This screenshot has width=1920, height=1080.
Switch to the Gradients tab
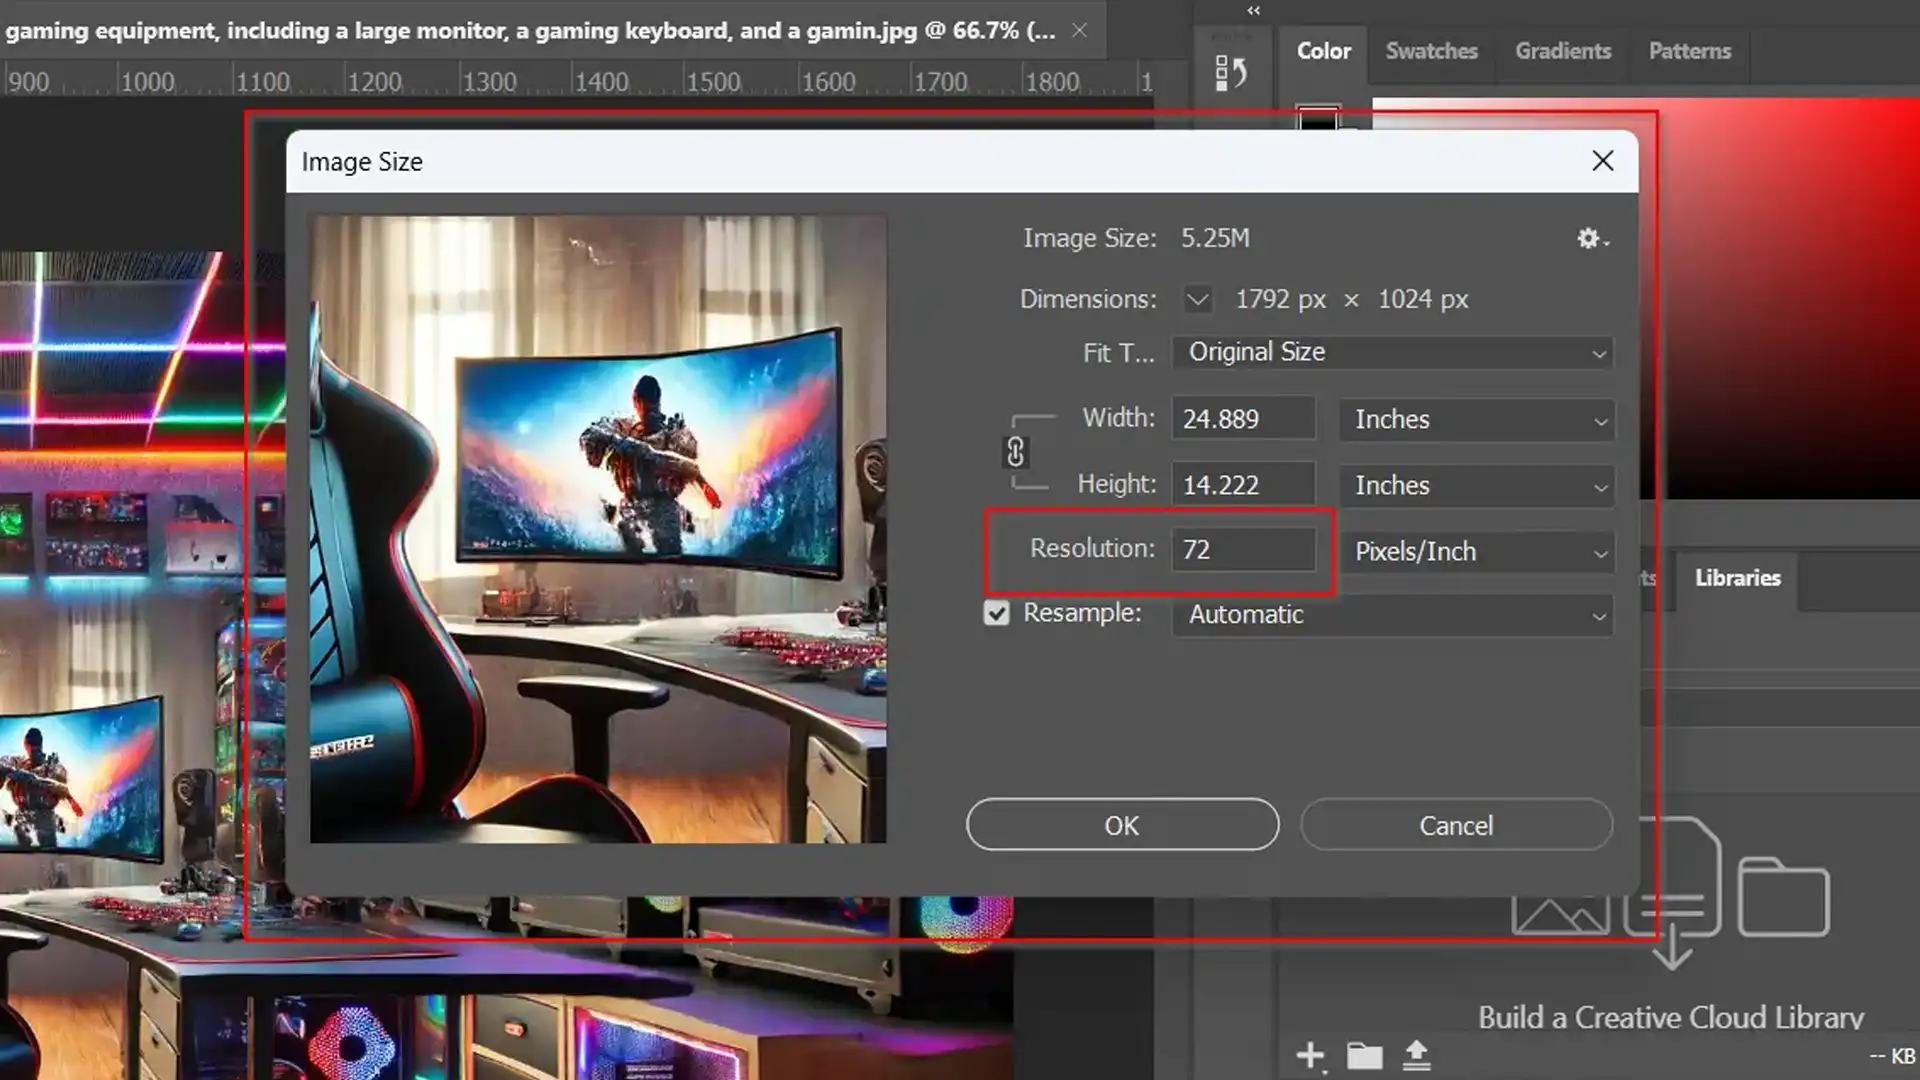(1563, 51)
